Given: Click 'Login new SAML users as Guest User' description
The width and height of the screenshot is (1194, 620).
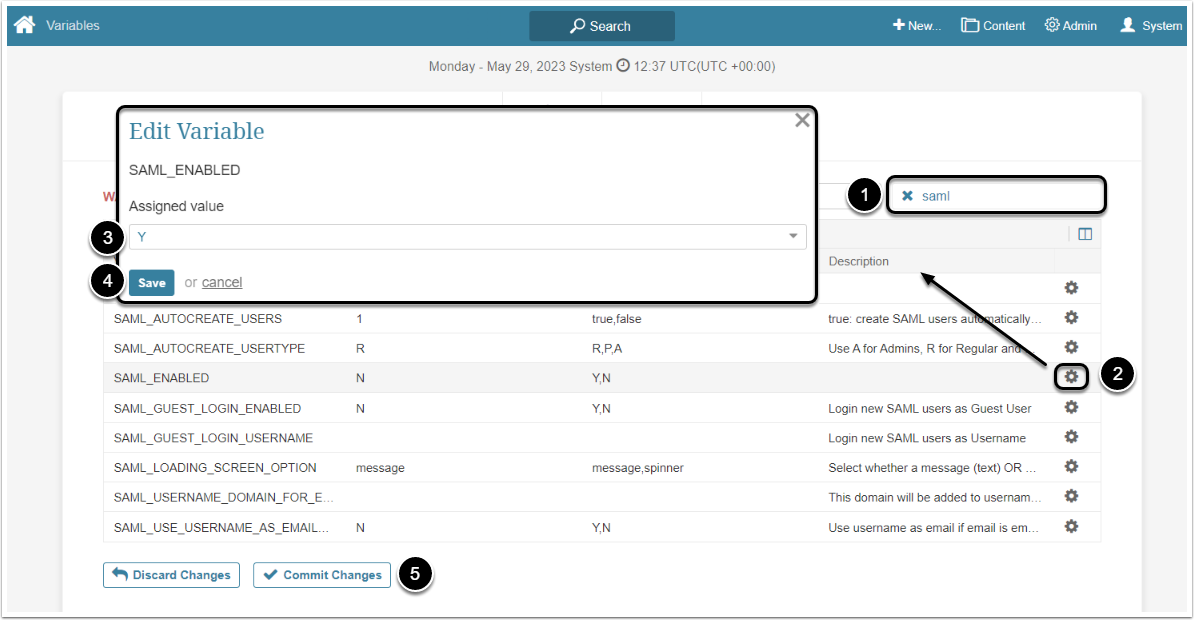Looking at the screenshot, I should (x=930, y=409).
